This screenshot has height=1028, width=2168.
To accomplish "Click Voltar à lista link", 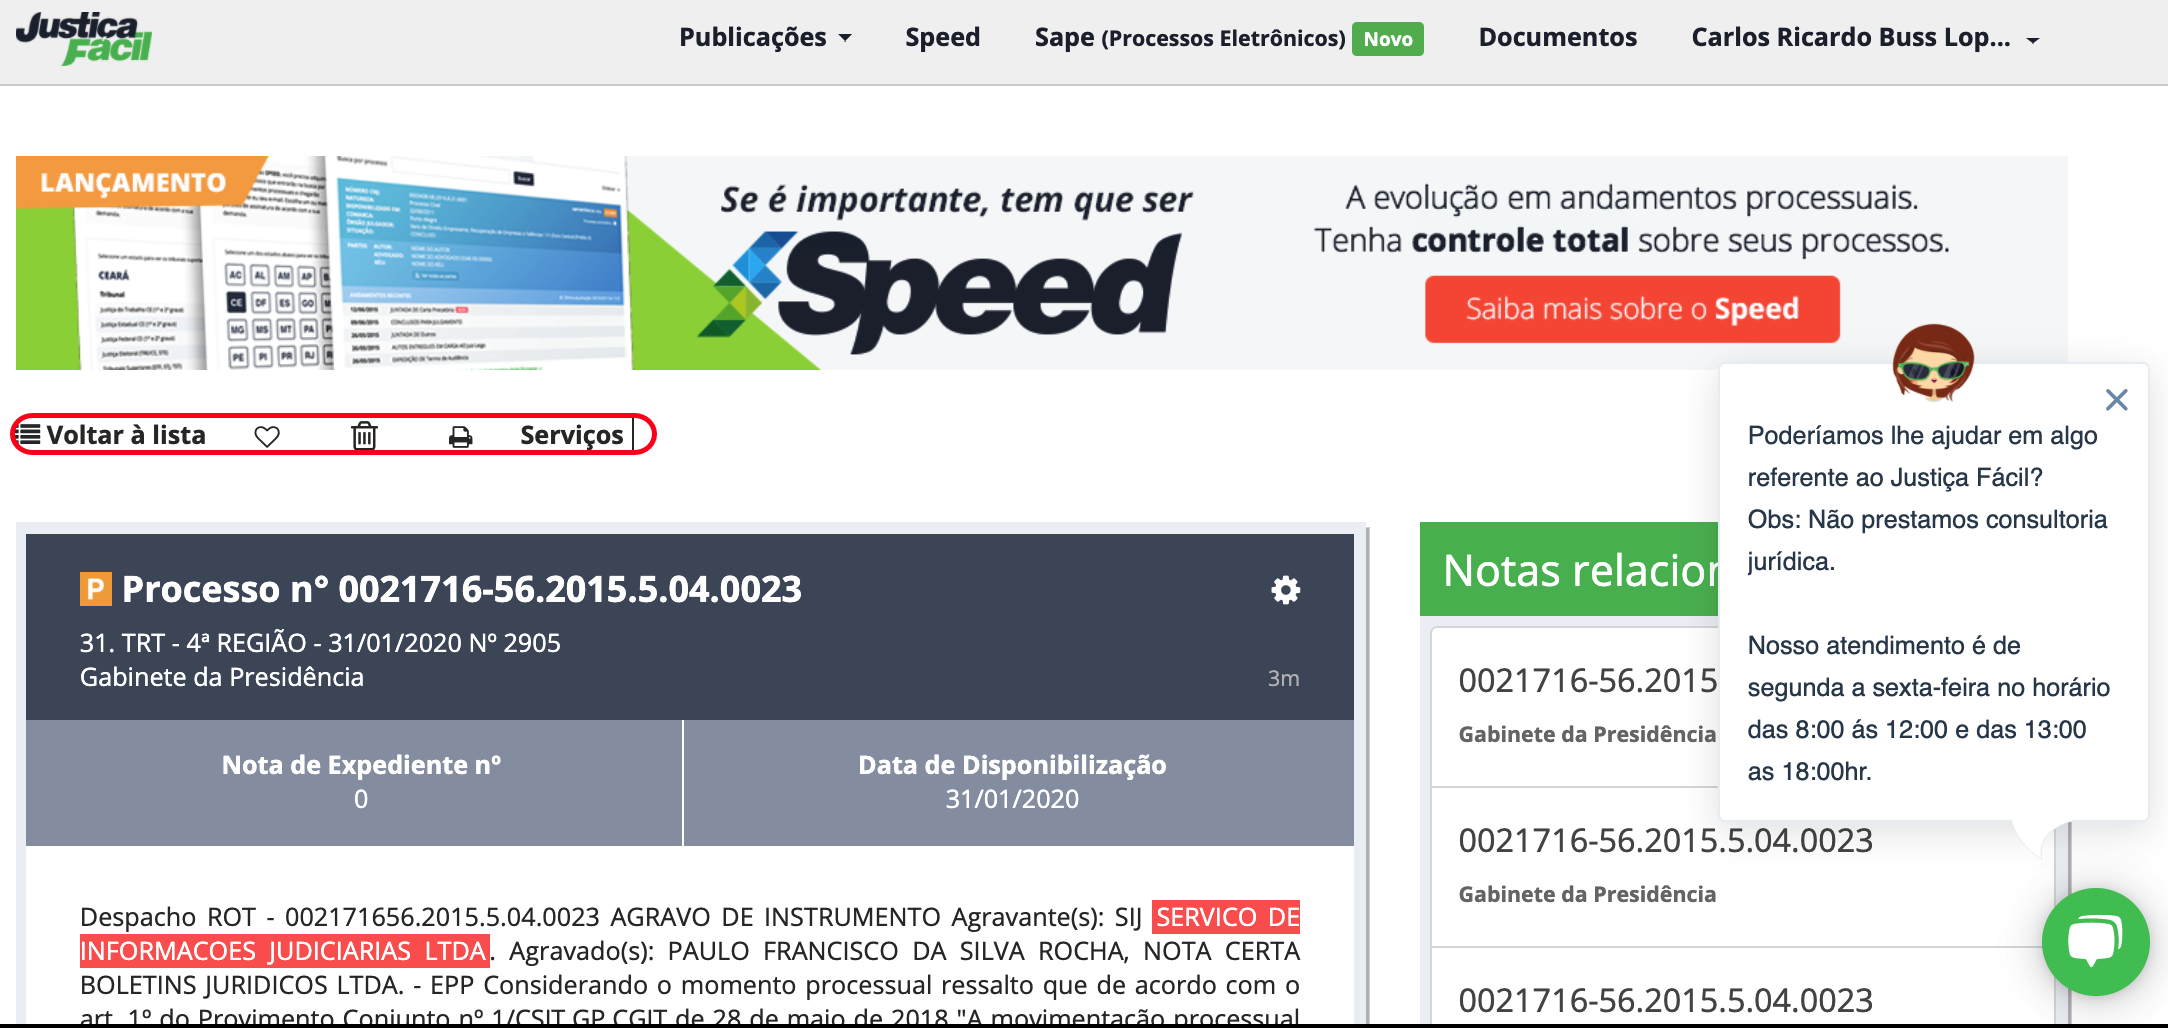I will [x=112, y=436].
